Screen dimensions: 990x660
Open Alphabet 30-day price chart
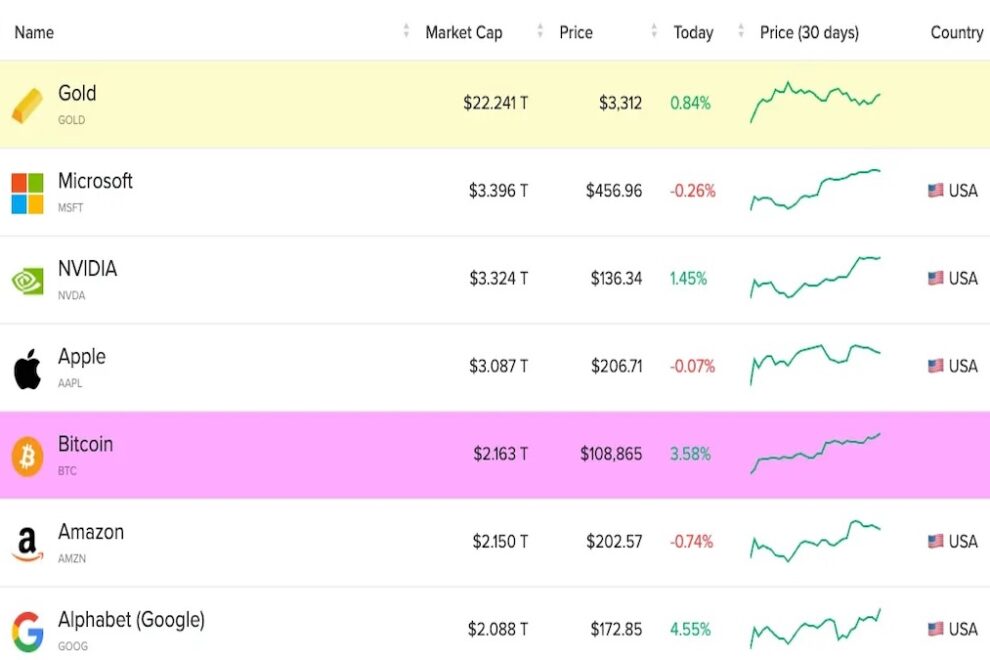click(815, 628)
